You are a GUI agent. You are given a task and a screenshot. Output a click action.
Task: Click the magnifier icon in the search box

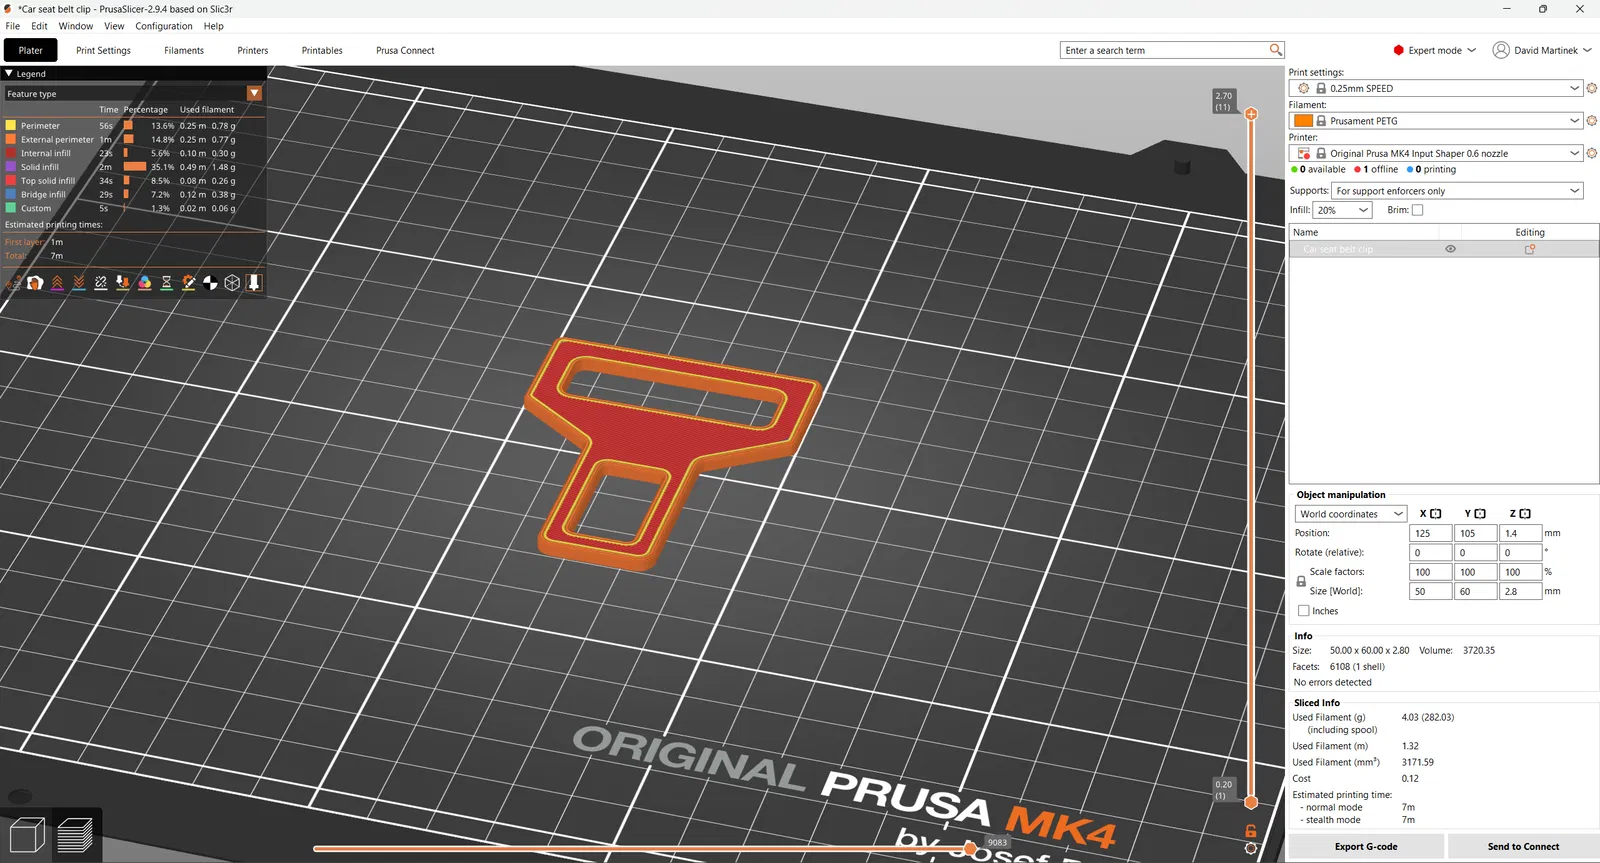tap(1275, 50)
